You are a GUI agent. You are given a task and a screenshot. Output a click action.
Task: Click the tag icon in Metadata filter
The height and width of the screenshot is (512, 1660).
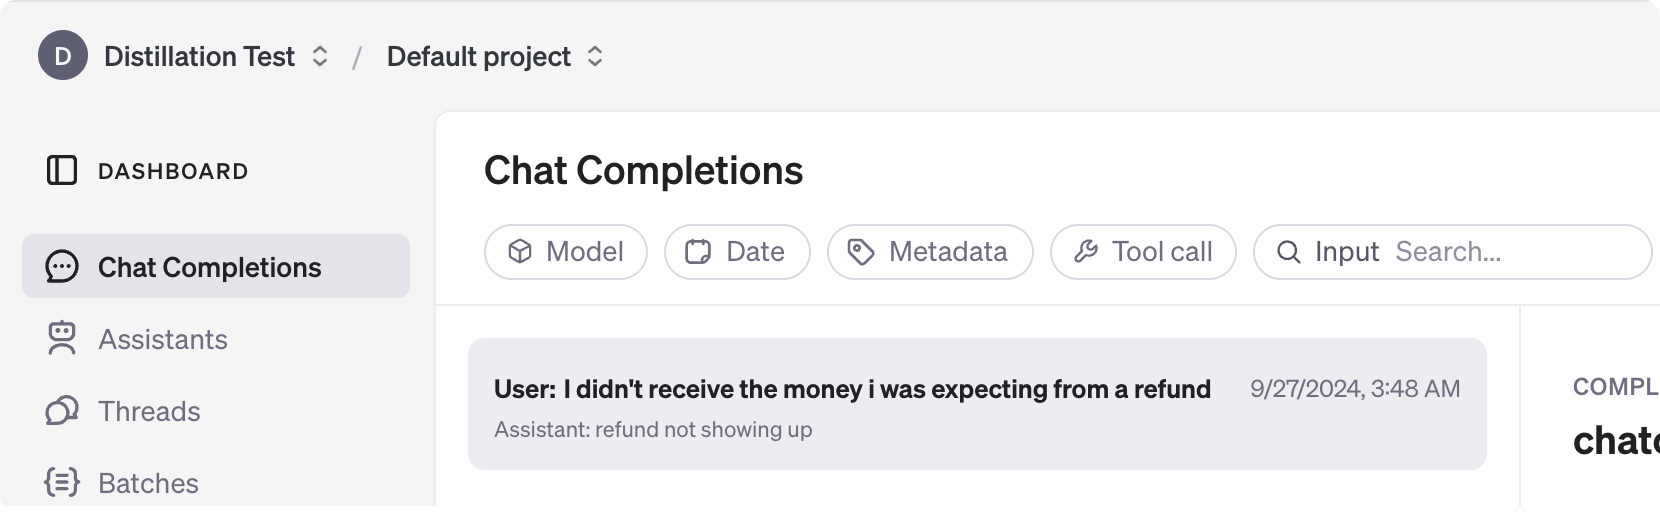point(861,252)
